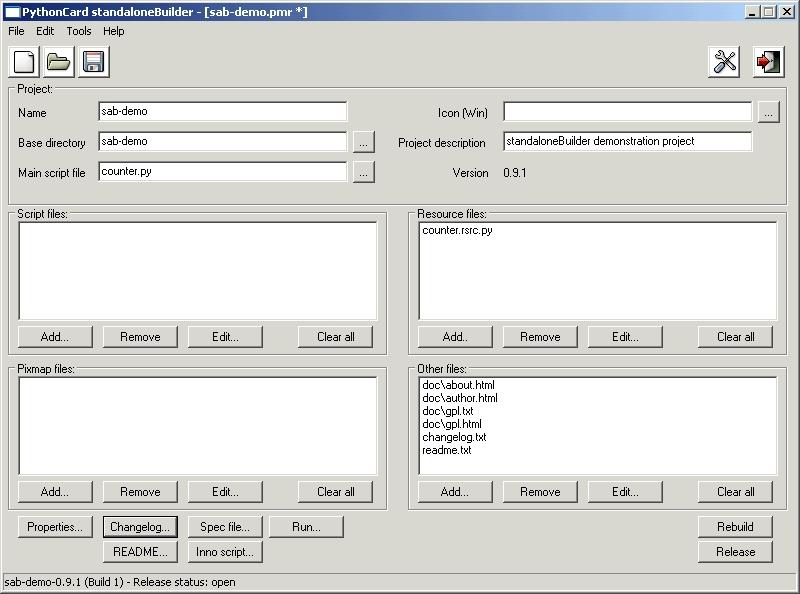
Task: Open the Tools menu
Action: tap(79, 31)
